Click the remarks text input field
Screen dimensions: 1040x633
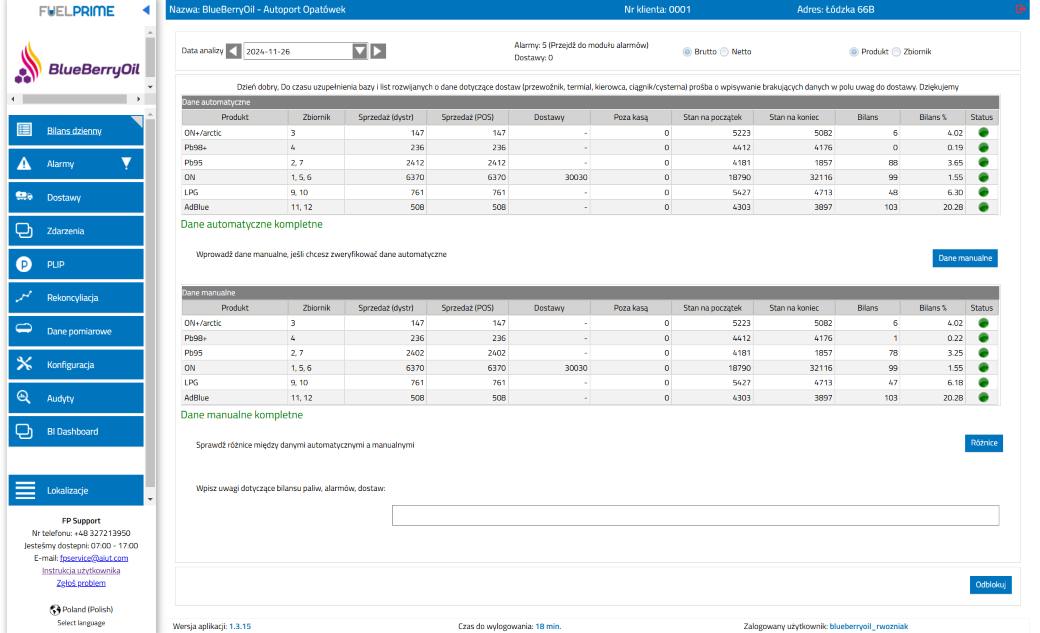point(695,516)
